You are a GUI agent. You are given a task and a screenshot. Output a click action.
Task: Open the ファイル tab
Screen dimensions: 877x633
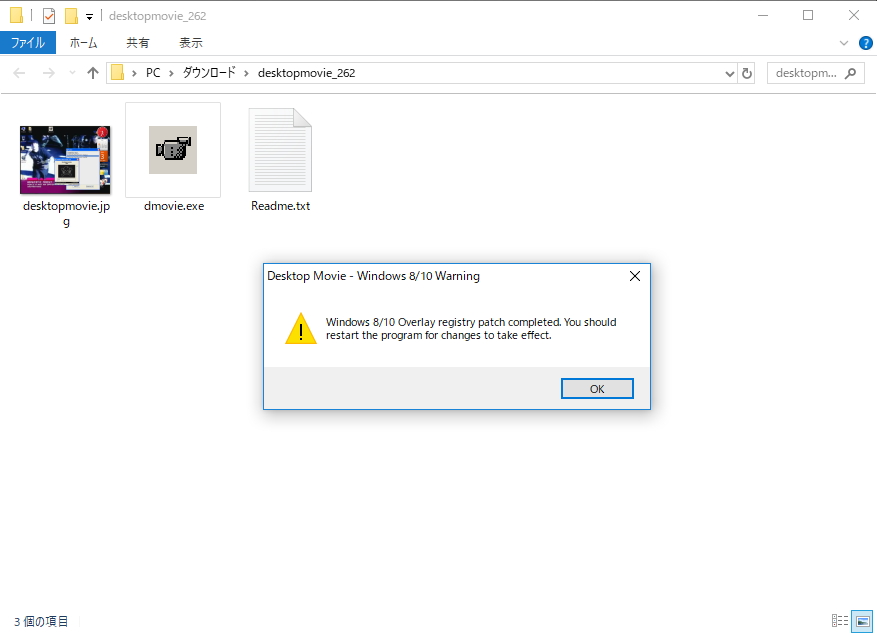click(28, 43)
